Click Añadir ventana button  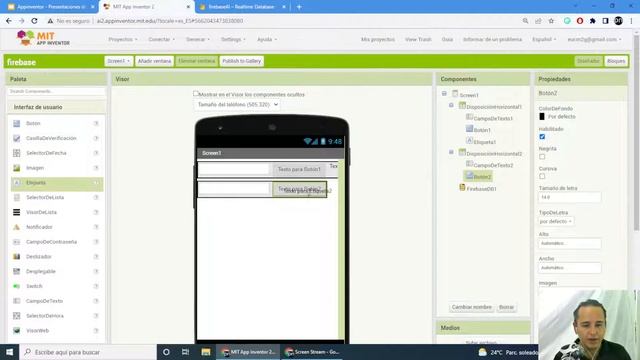click(x=154, y=61)
